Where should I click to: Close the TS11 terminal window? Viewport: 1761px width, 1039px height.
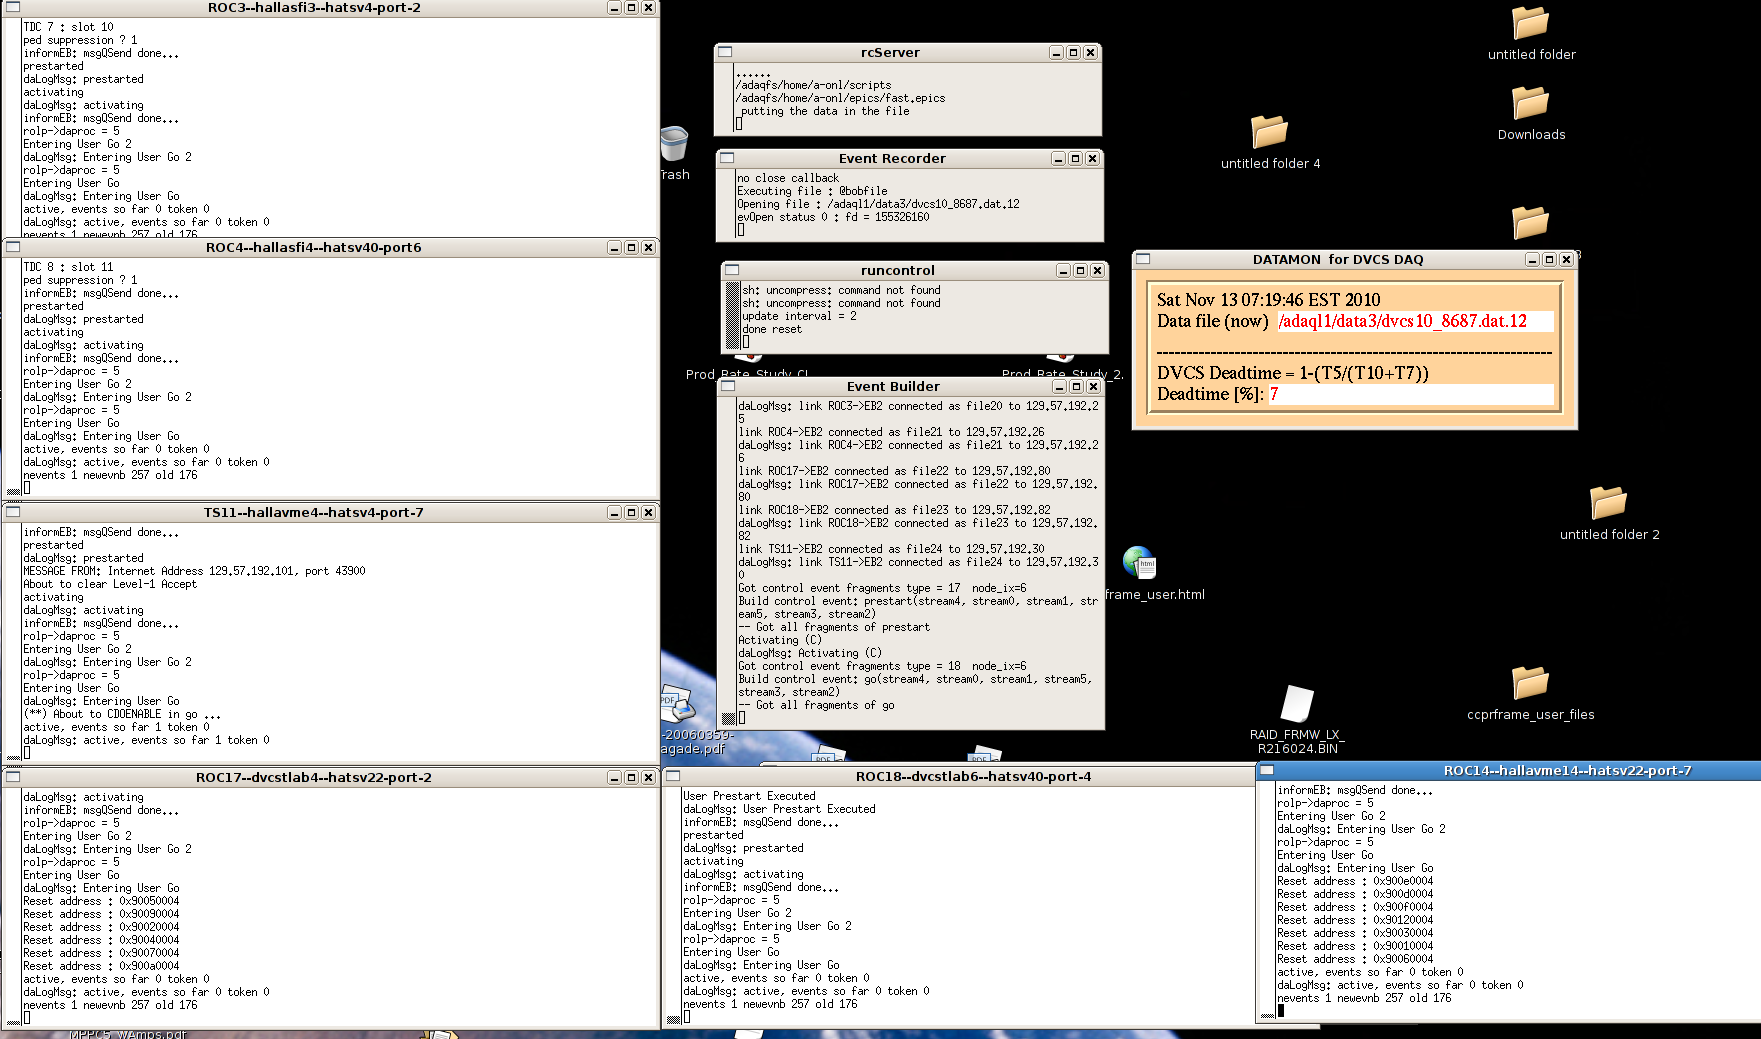point(648,513)
